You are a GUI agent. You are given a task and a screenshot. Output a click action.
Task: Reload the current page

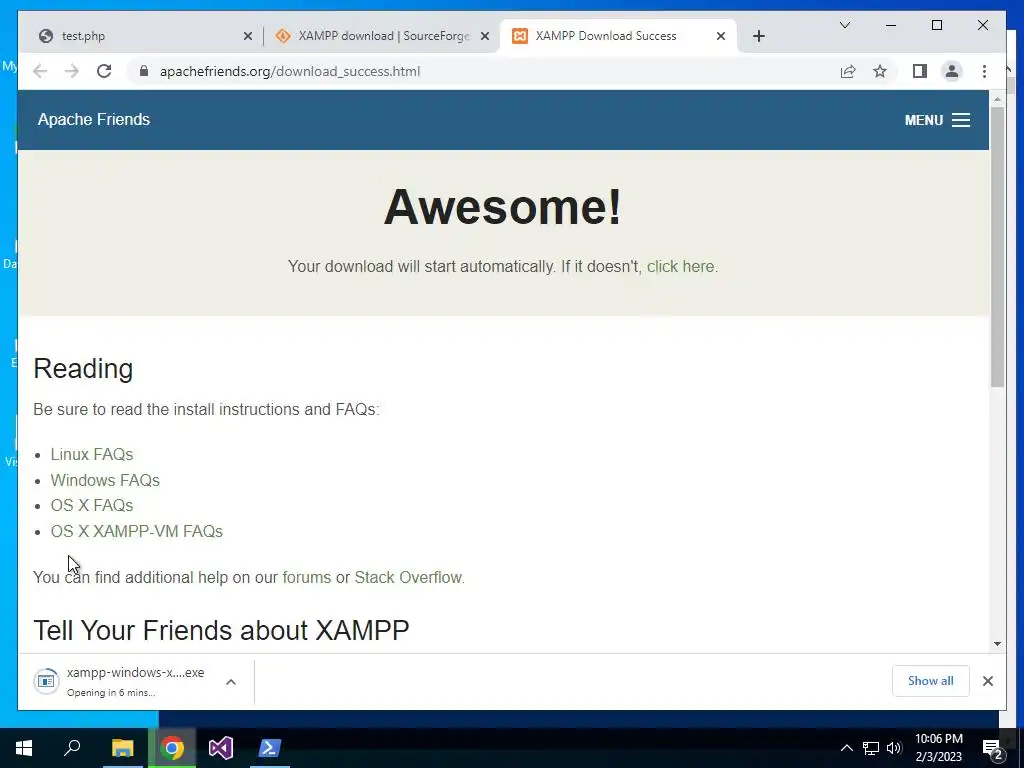tap(104, 71)
